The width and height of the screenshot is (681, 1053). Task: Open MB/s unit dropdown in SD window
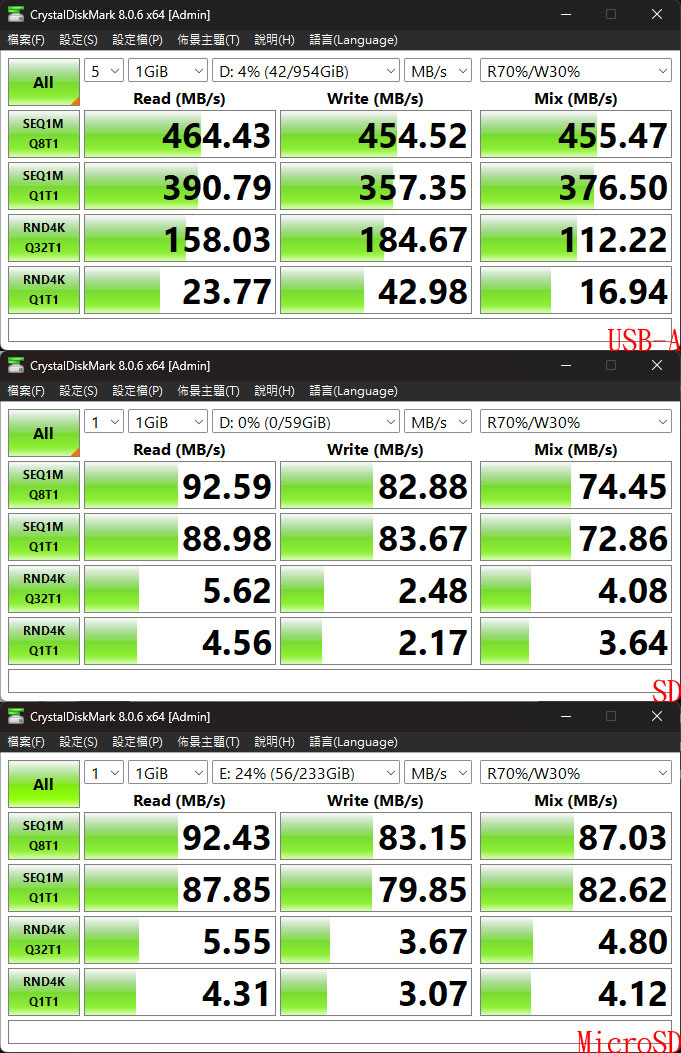point(438,422)
